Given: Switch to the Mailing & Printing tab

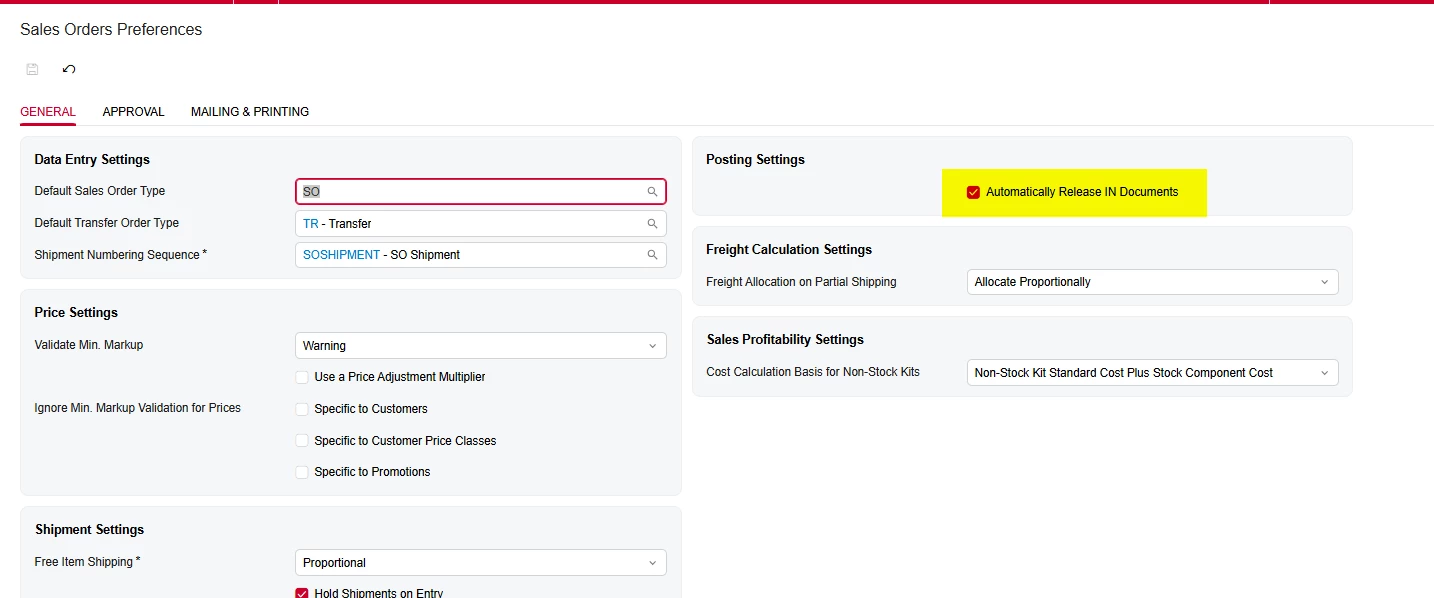Looking at the screenshot, I should click(250, 112).
